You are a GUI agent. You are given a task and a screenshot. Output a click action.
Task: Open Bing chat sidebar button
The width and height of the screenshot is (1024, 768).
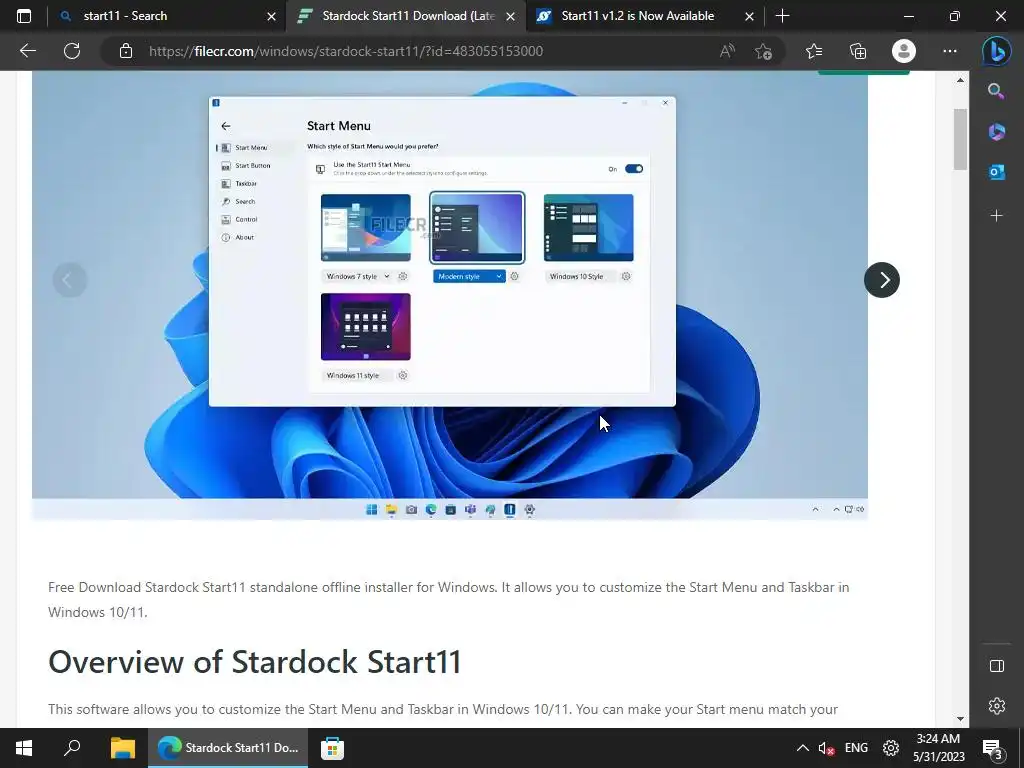pos(997,51)
